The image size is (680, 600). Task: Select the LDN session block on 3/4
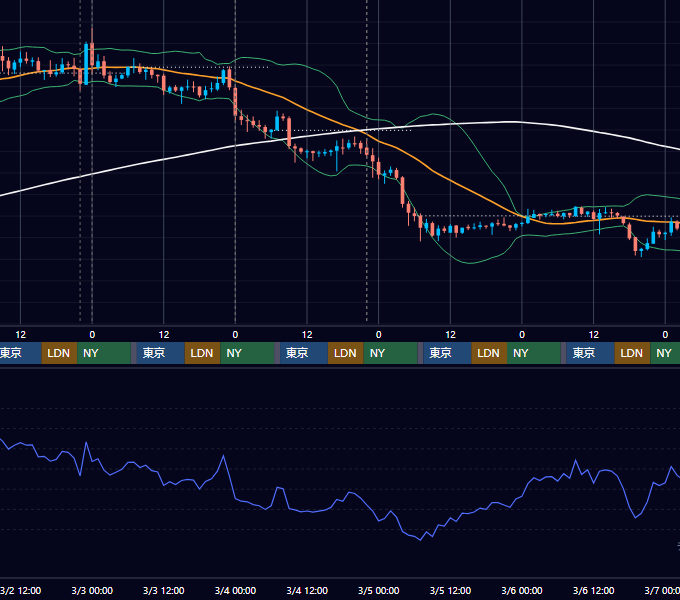[x=346, y=353]
